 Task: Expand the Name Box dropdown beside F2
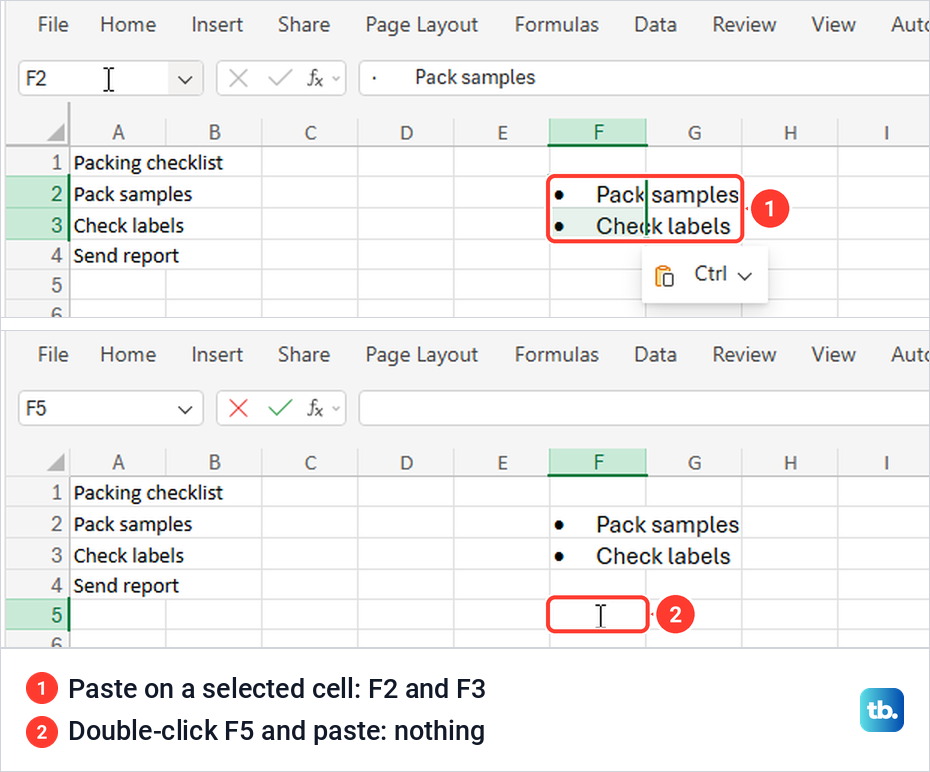(185, 78)
